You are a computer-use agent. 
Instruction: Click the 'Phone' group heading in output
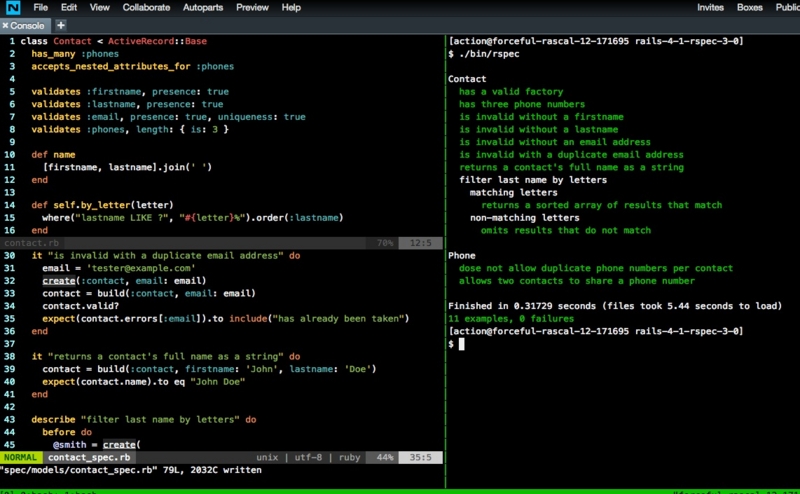pyautogui.click(x=461, y=256)
